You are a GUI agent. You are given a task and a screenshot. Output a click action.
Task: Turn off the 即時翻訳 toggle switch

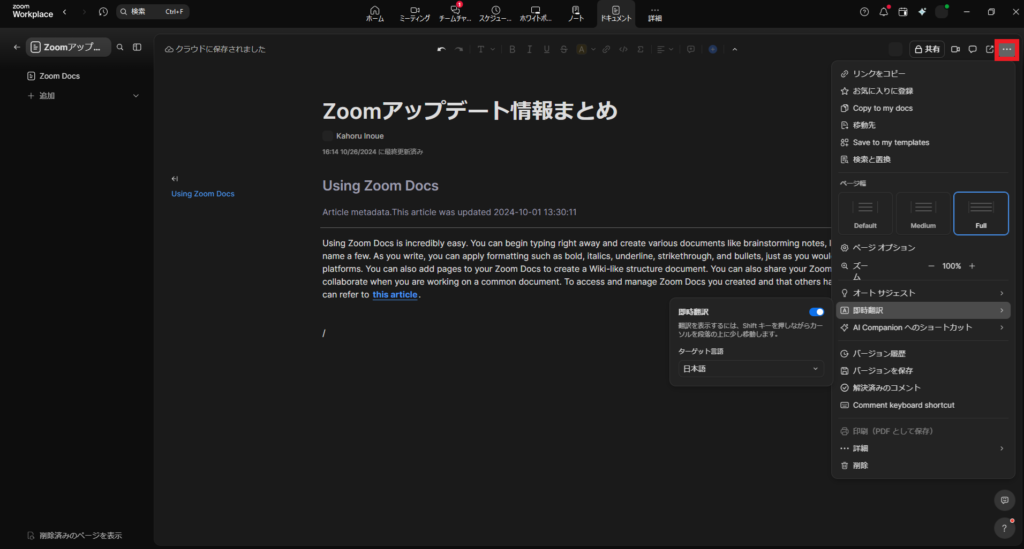point(816,312)
